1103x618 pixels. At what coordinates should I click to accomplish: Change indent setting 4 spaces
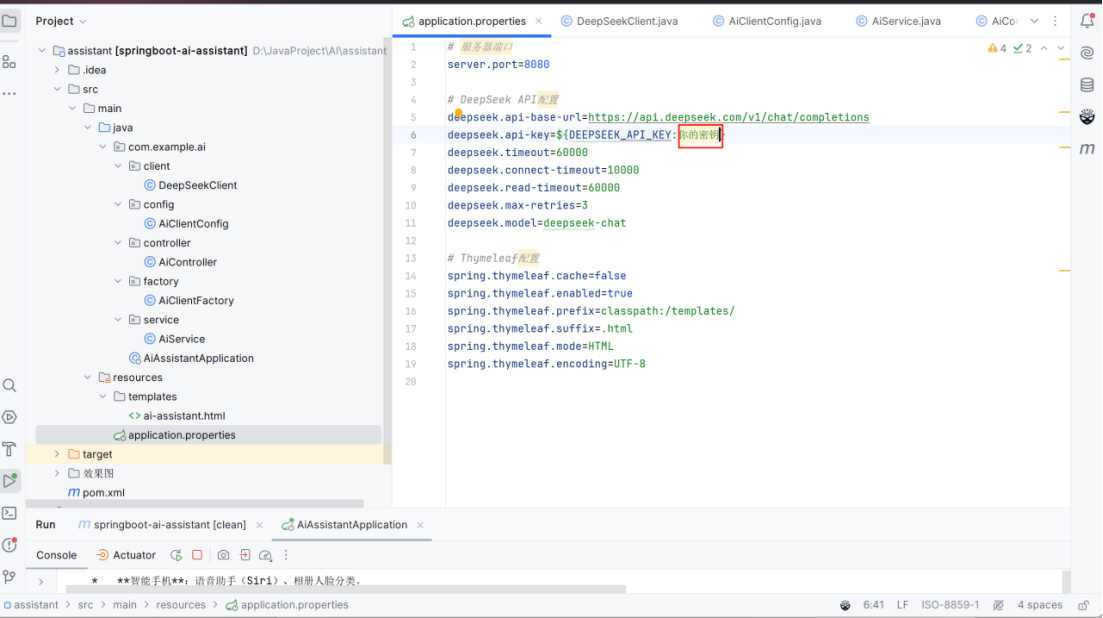pos(1039,605)
